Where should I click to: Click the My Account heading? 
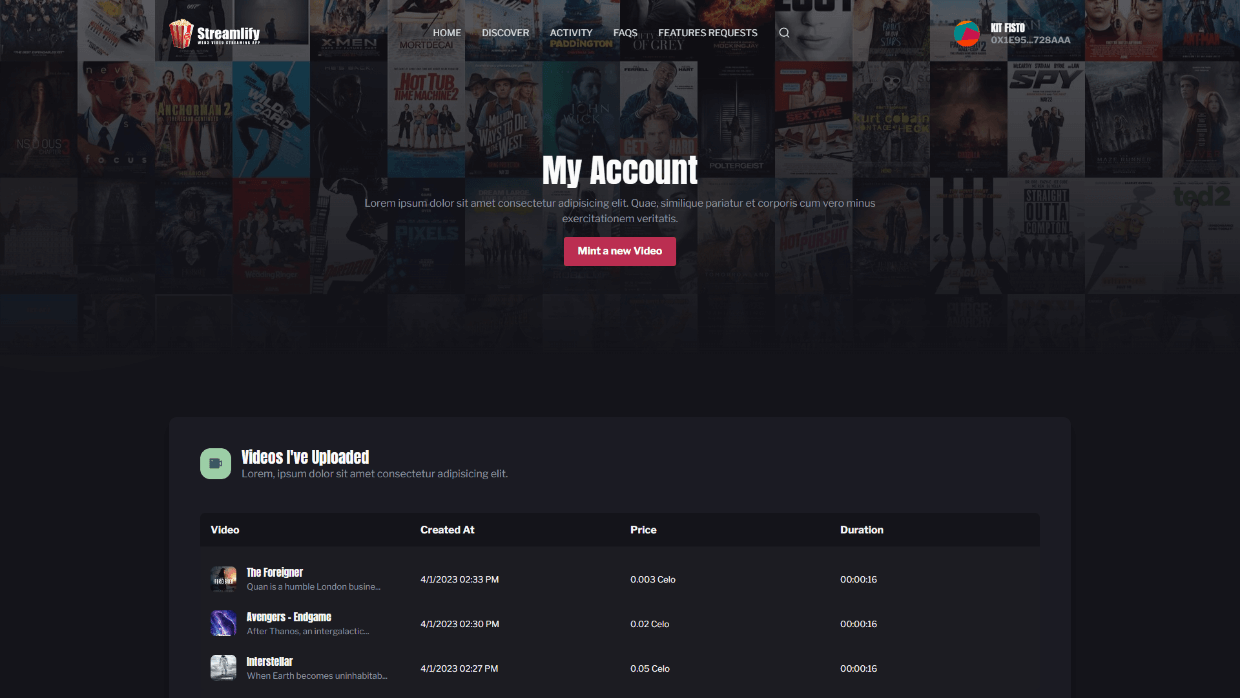pyautogui.click(x=620, y=171)
